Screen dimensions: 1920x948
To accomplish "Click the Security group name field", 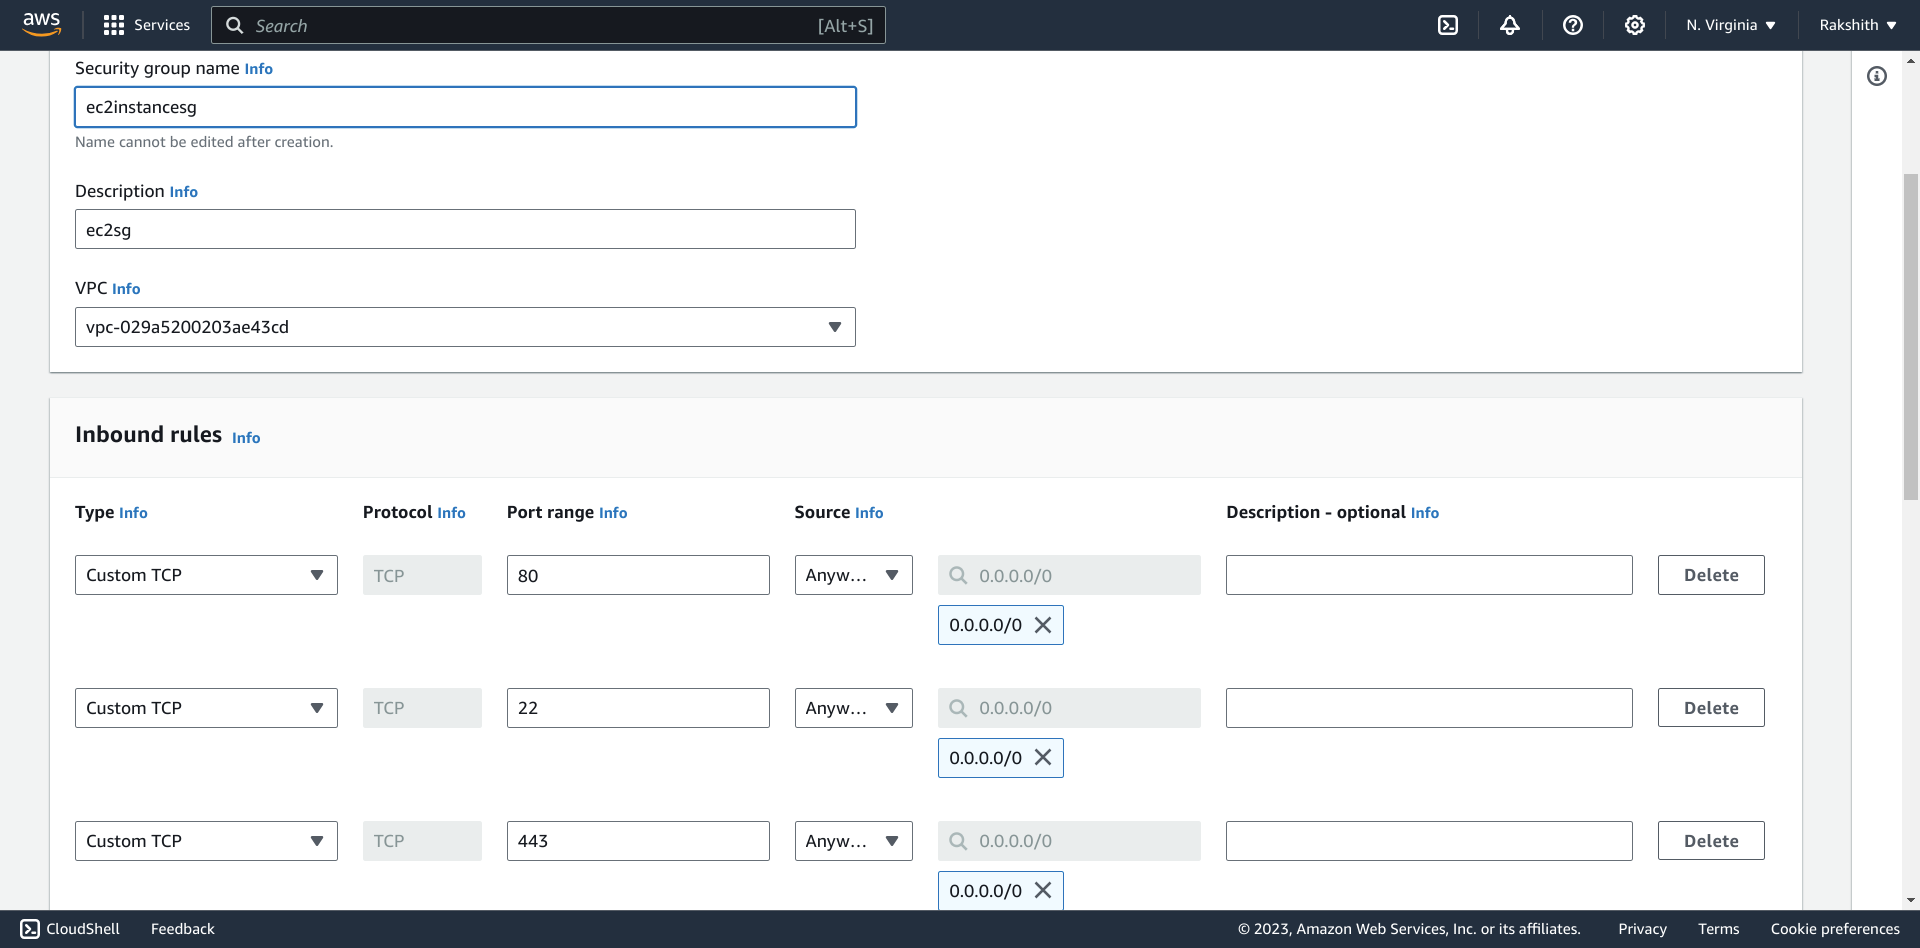I will point(465,107).
